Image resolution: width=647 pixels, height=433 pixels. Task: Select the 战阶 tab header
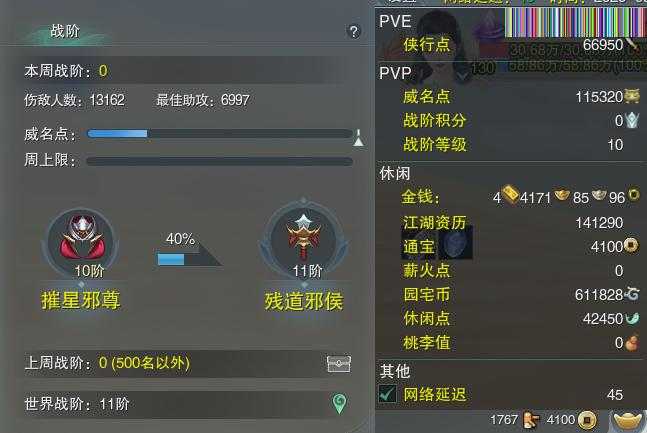[x=65, y=31]
